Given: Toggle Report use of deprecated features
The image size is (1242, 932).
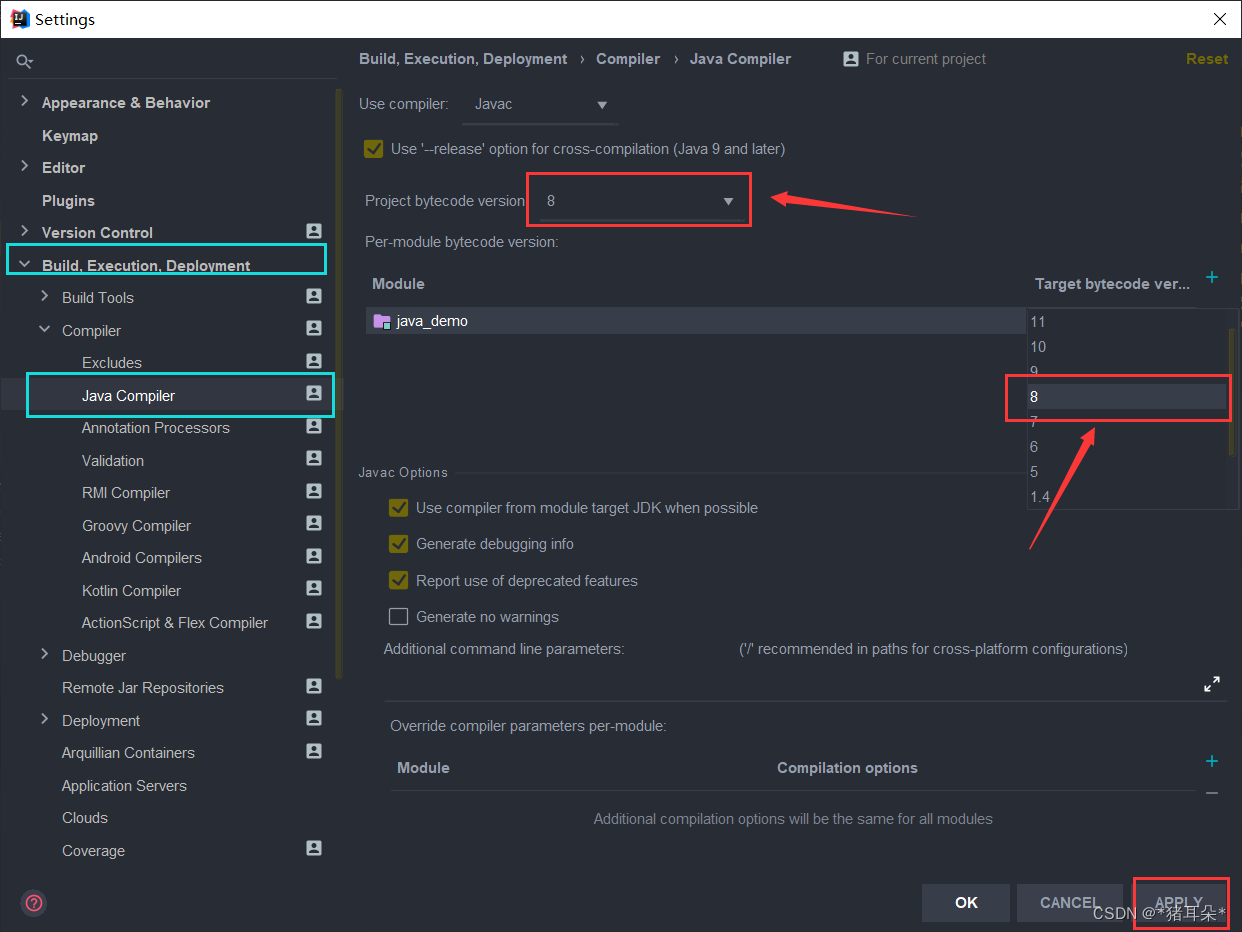Looking at the screenshot, I should tap(398, 580).
